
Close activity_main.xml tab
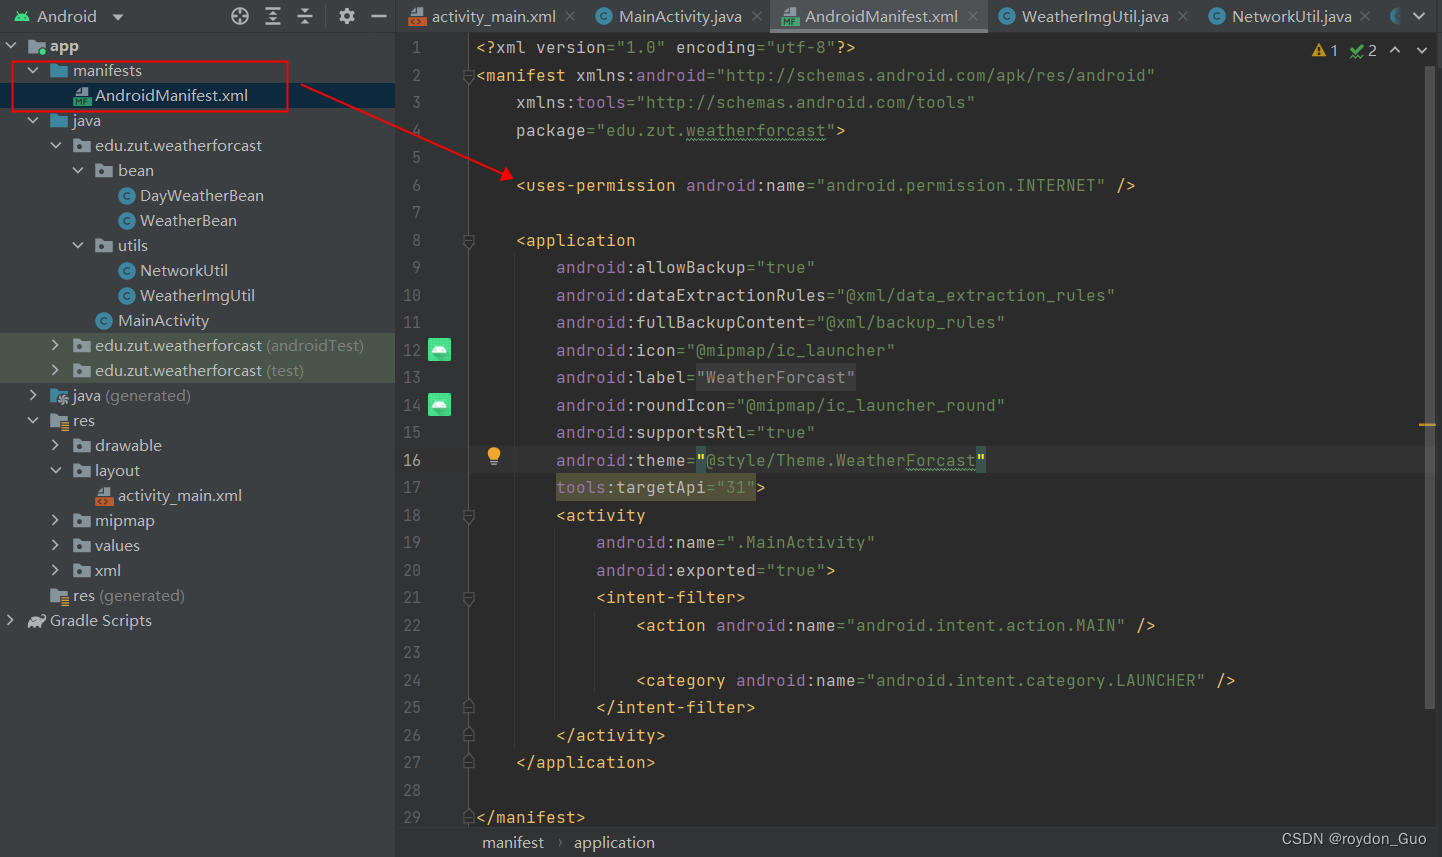pos(570,16)
